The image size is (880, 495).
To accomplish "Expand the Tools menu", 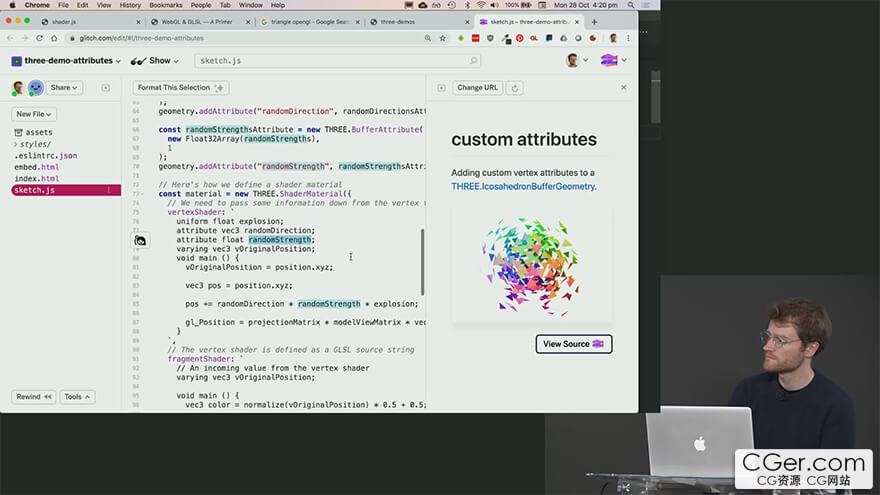I will pos(77,397).
